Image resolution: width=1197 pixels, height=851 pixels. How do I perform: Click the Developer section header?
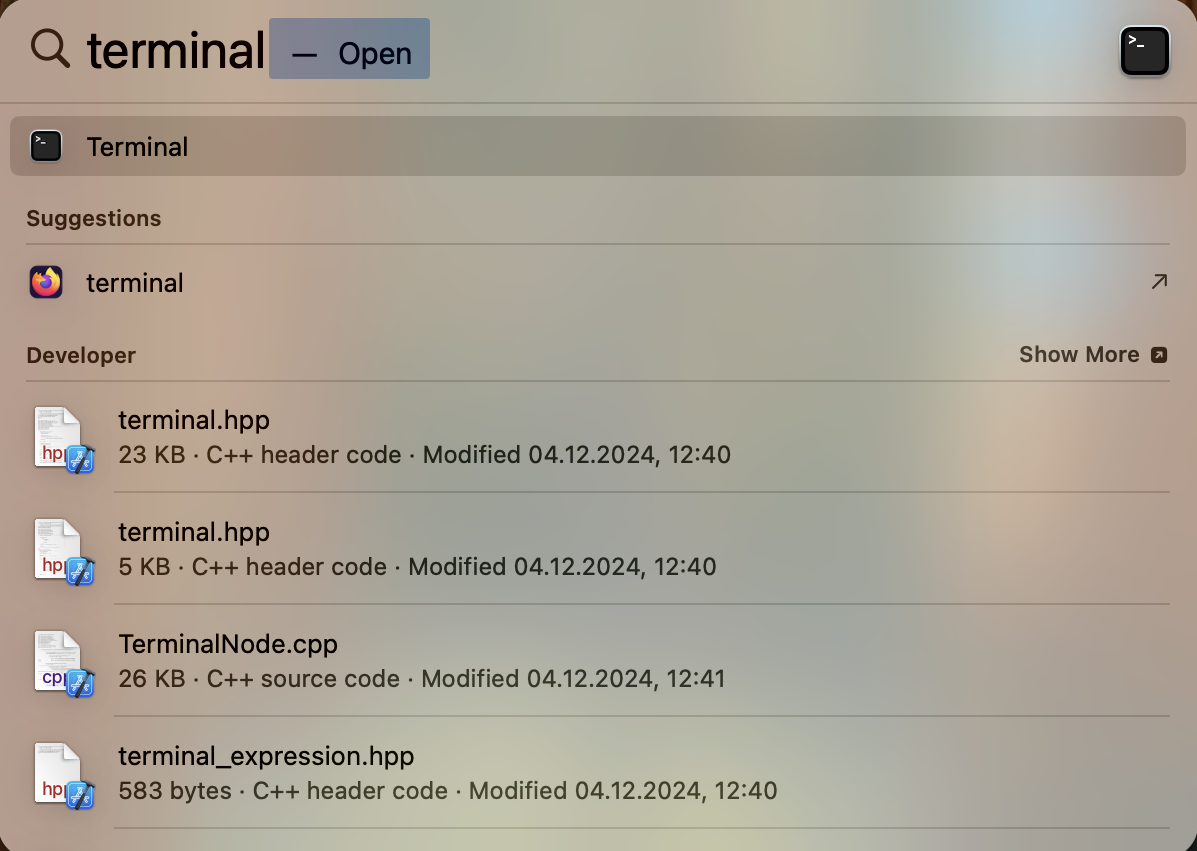click(81, 355)
